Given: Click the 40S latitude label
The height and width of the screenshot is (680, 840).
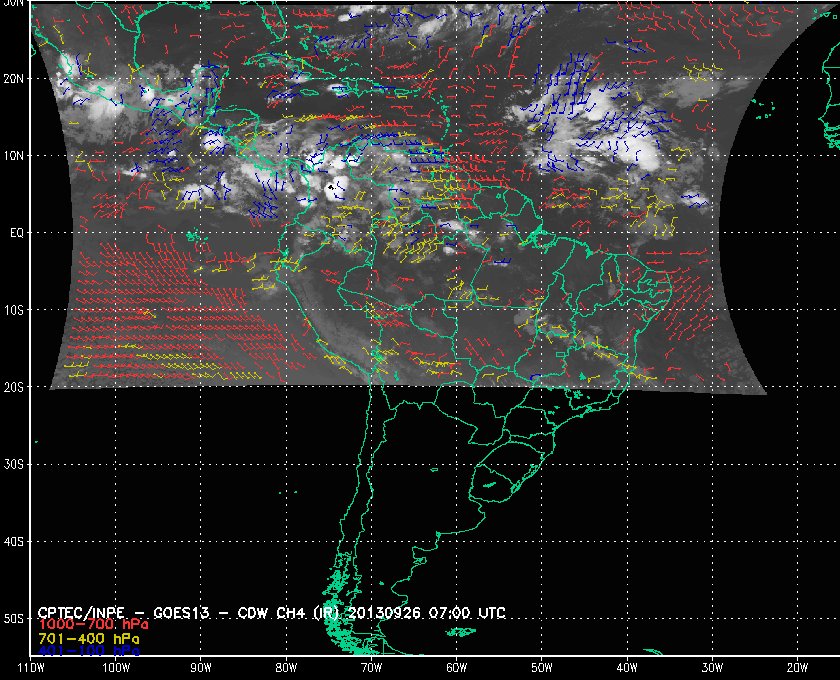Looking at the screenshot, I should pos(13,541).
